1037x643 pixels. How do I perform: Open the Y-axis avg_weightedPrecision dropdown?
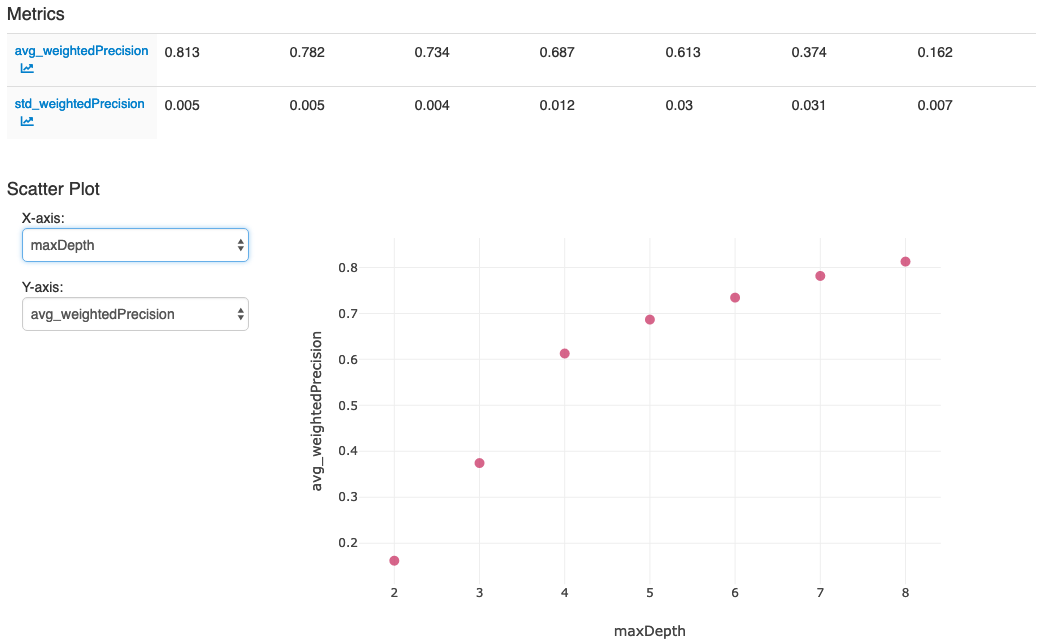click(x=135, y=314)
